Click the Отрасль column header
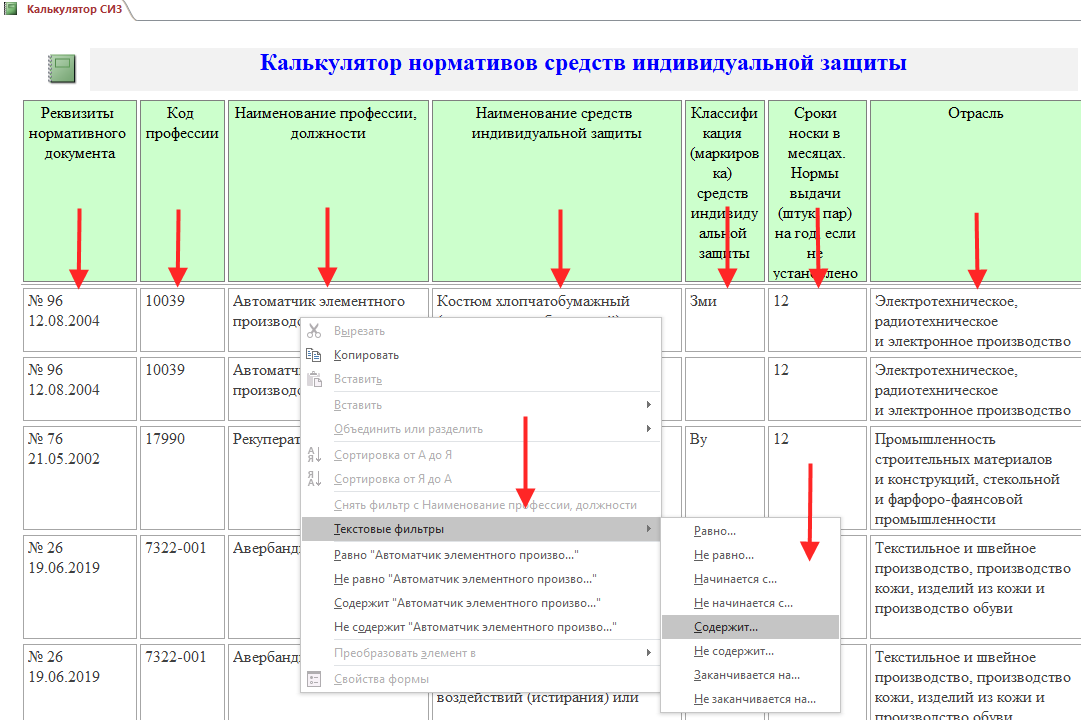 click(x=976, y=191)
